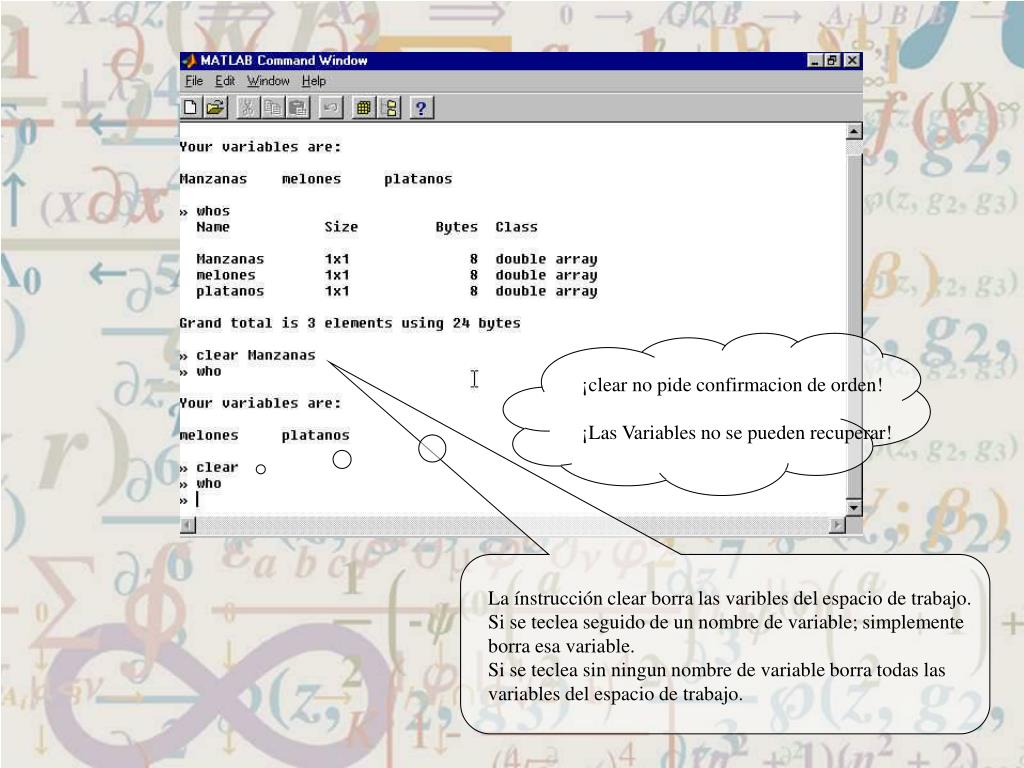Restore the MATLAB Command Window size

pos(831,61)
